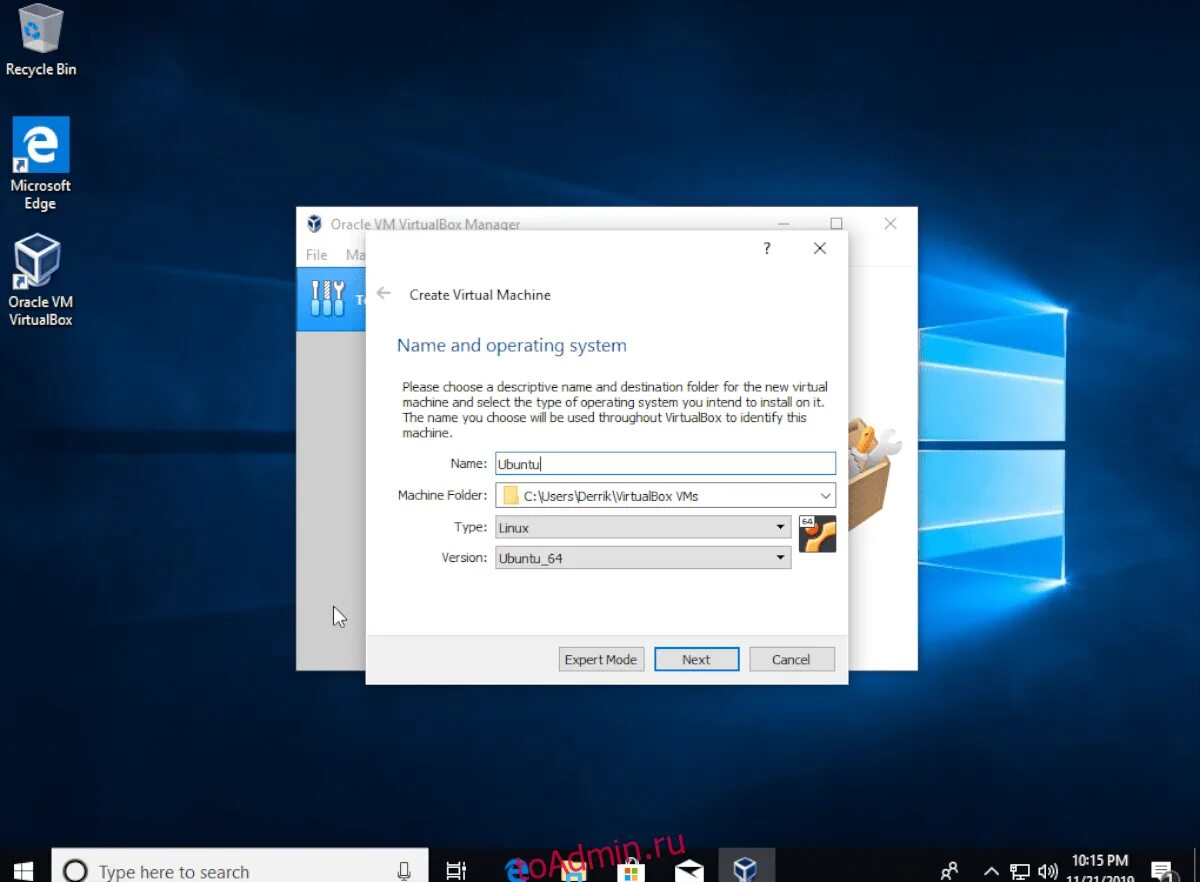Select the Microsoft Edge desktop shortcut
Viewport: 1200px width, 882px height.
(x=40, y=163)
